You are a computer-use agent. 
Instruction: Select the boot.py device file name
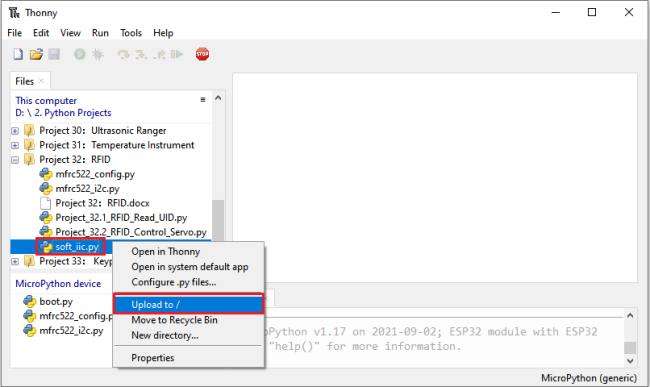coord(56,302)
